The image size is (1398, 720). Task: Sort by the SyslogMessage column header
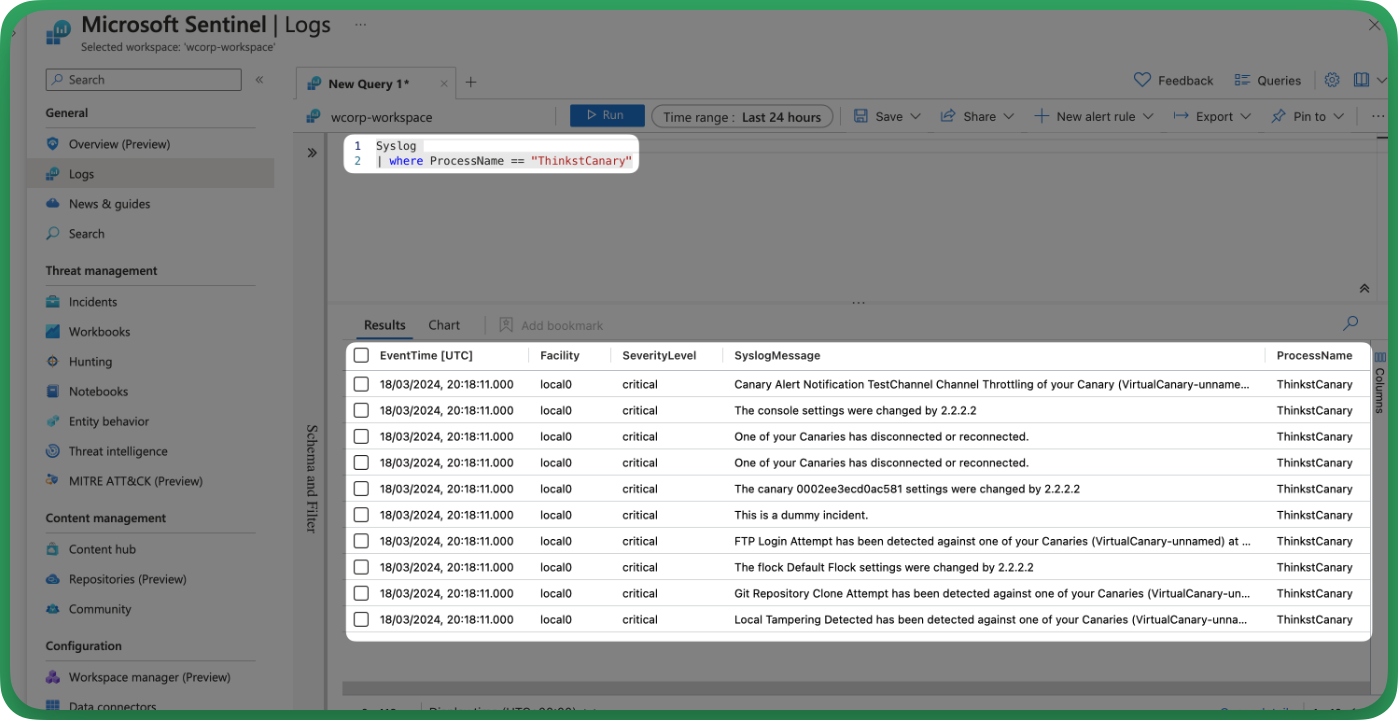[x=777, y=356]
